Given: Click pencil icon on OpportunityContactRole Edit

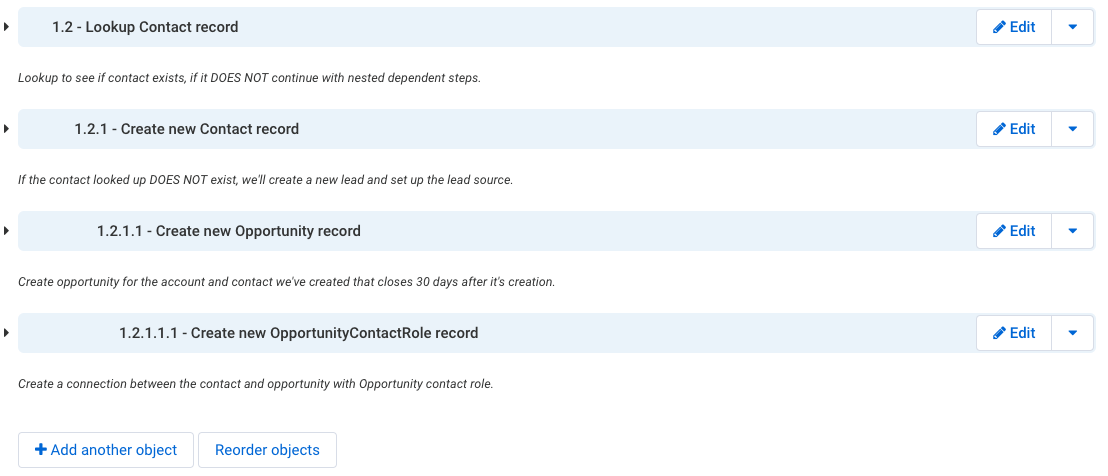Looking at the screenshot, I should (999, 333).
